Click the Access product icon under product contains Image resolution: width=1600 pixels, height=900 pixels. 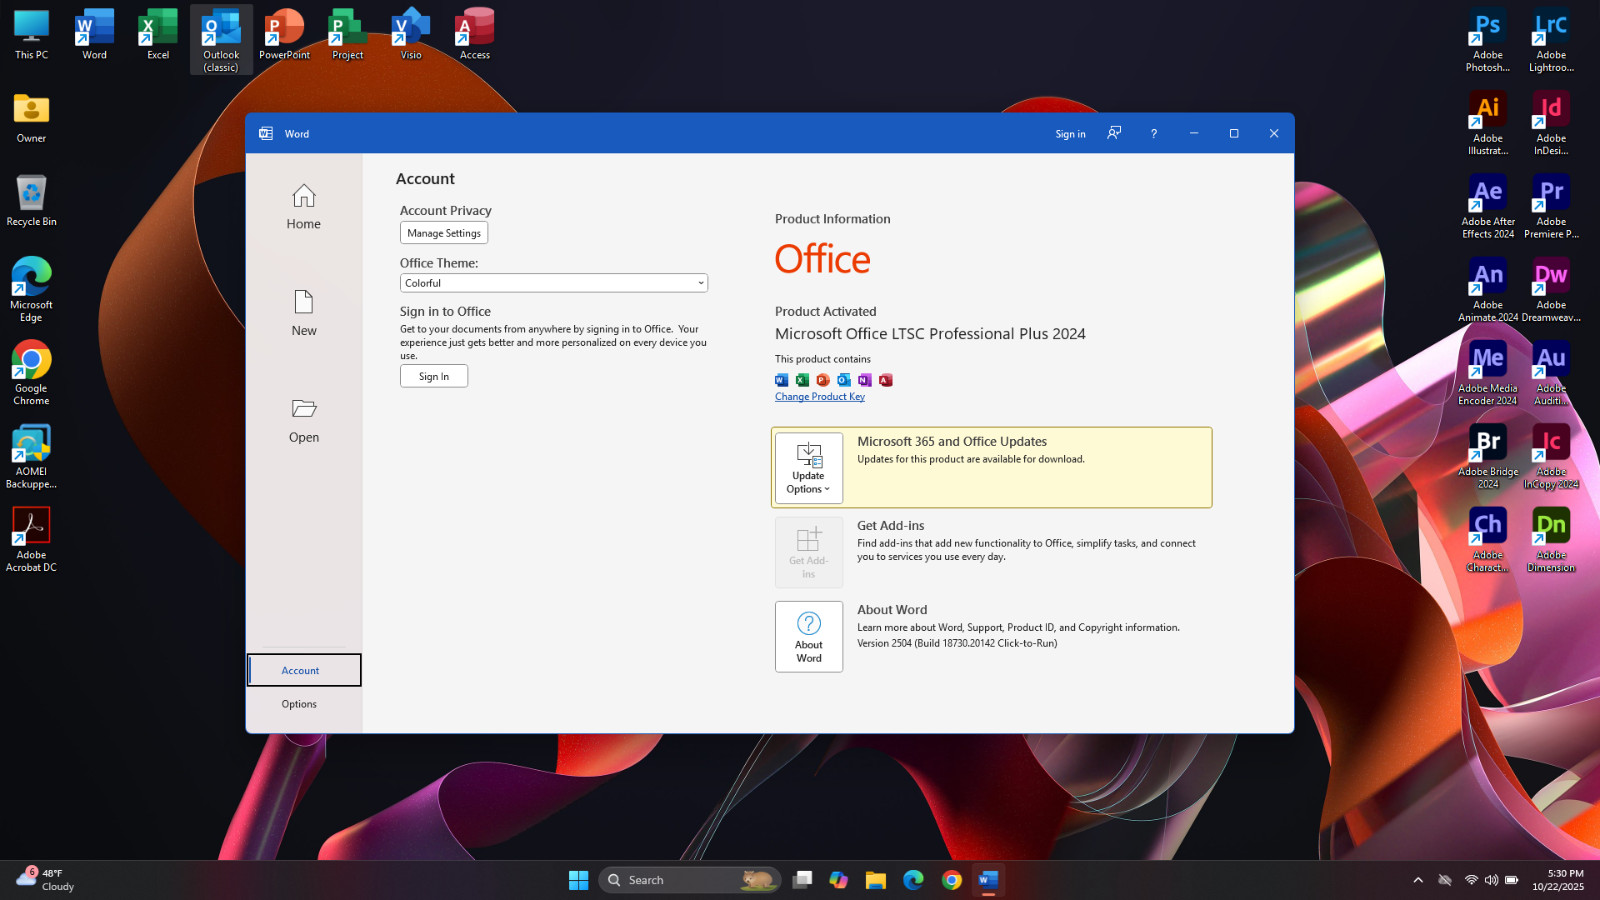[886, 380]
